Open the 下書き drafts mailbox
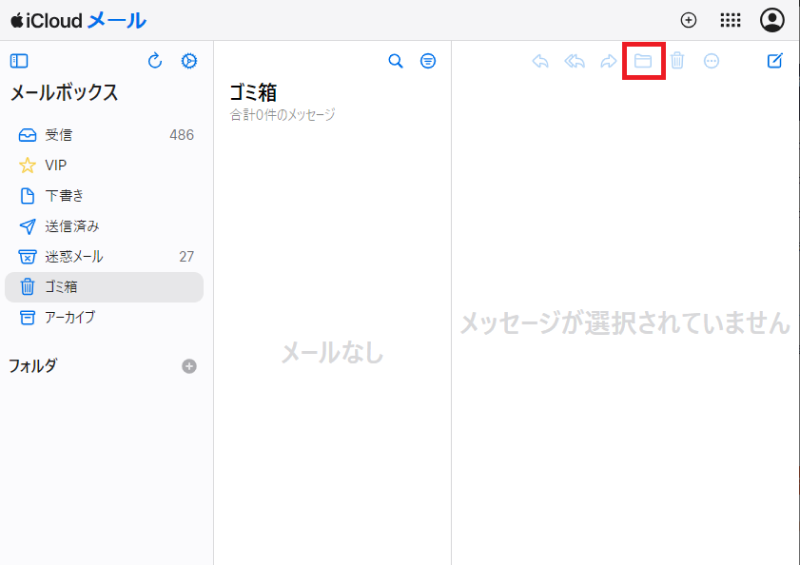 tap(104, 196)
